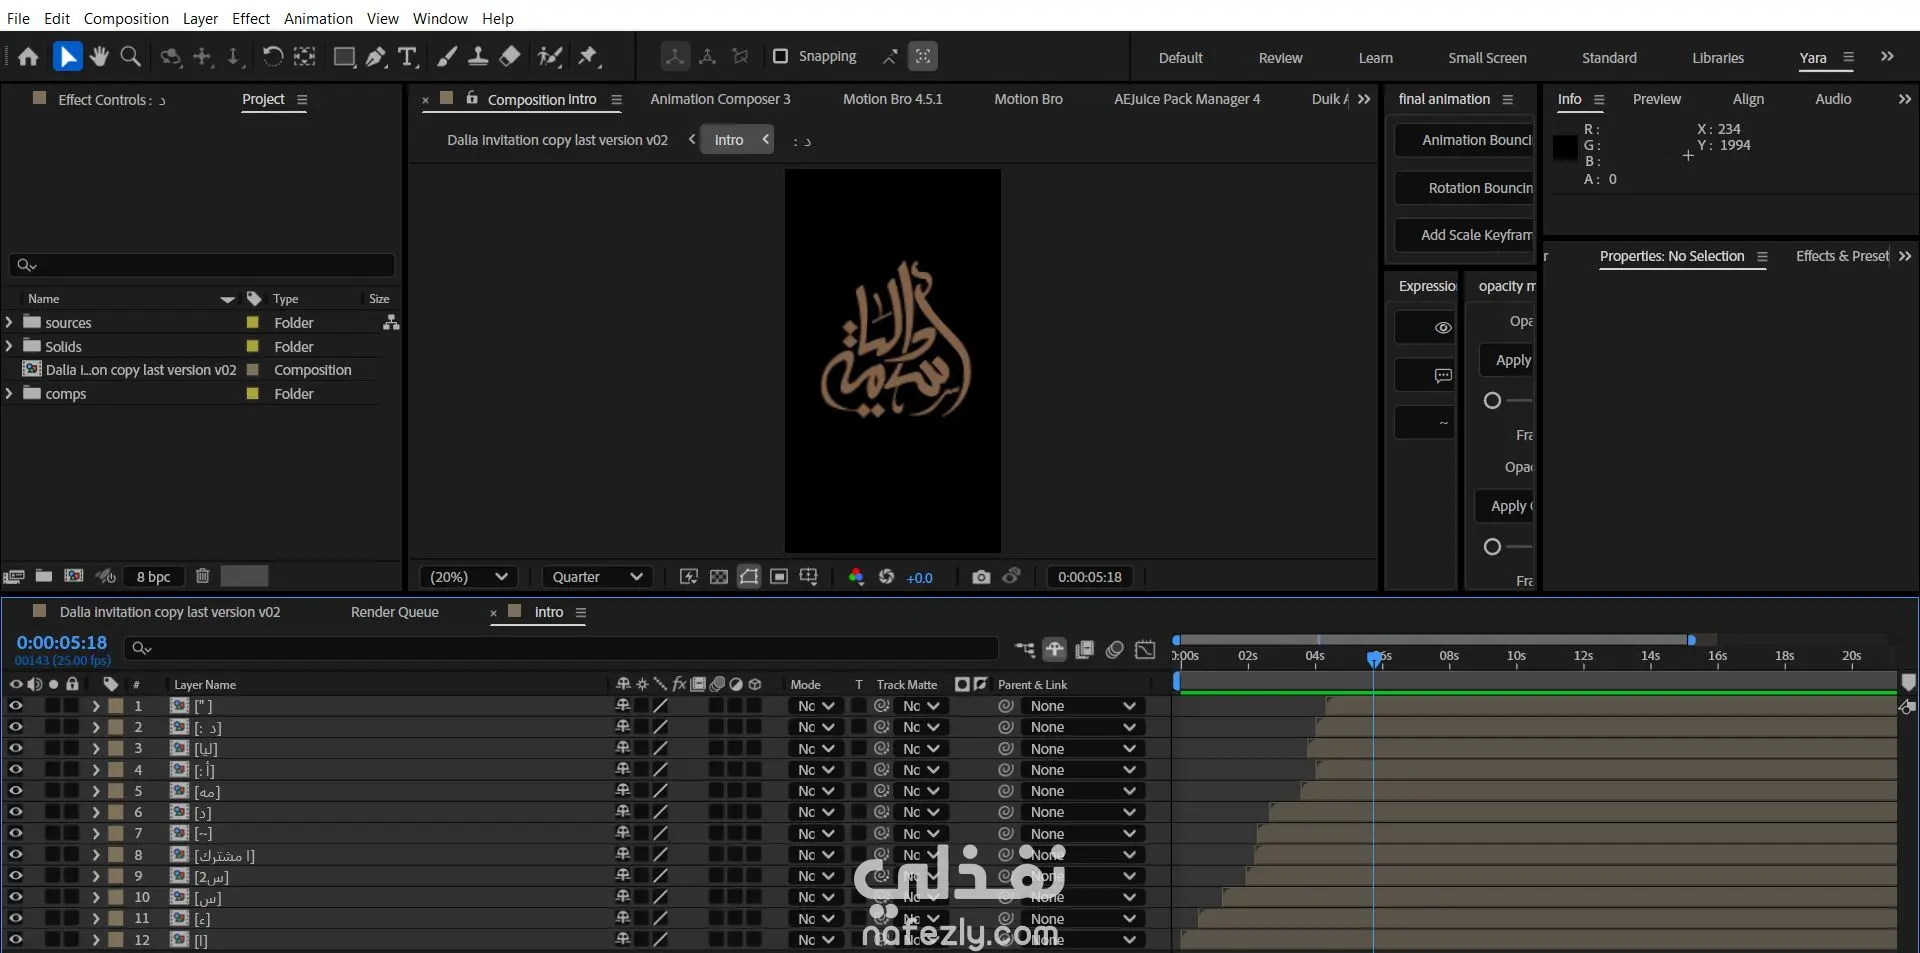
Task: Select the Hand tool
Action: [99, 57]
